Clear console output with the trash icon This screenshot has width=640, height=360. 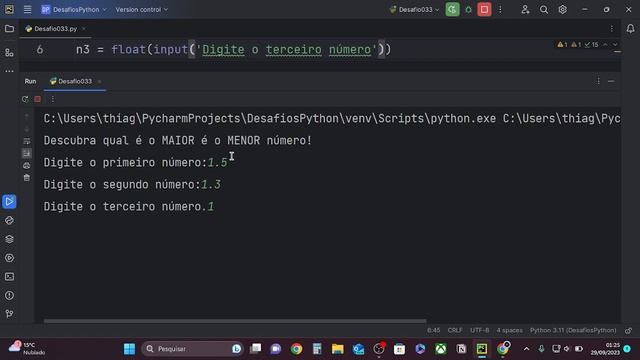click(27, 178)
